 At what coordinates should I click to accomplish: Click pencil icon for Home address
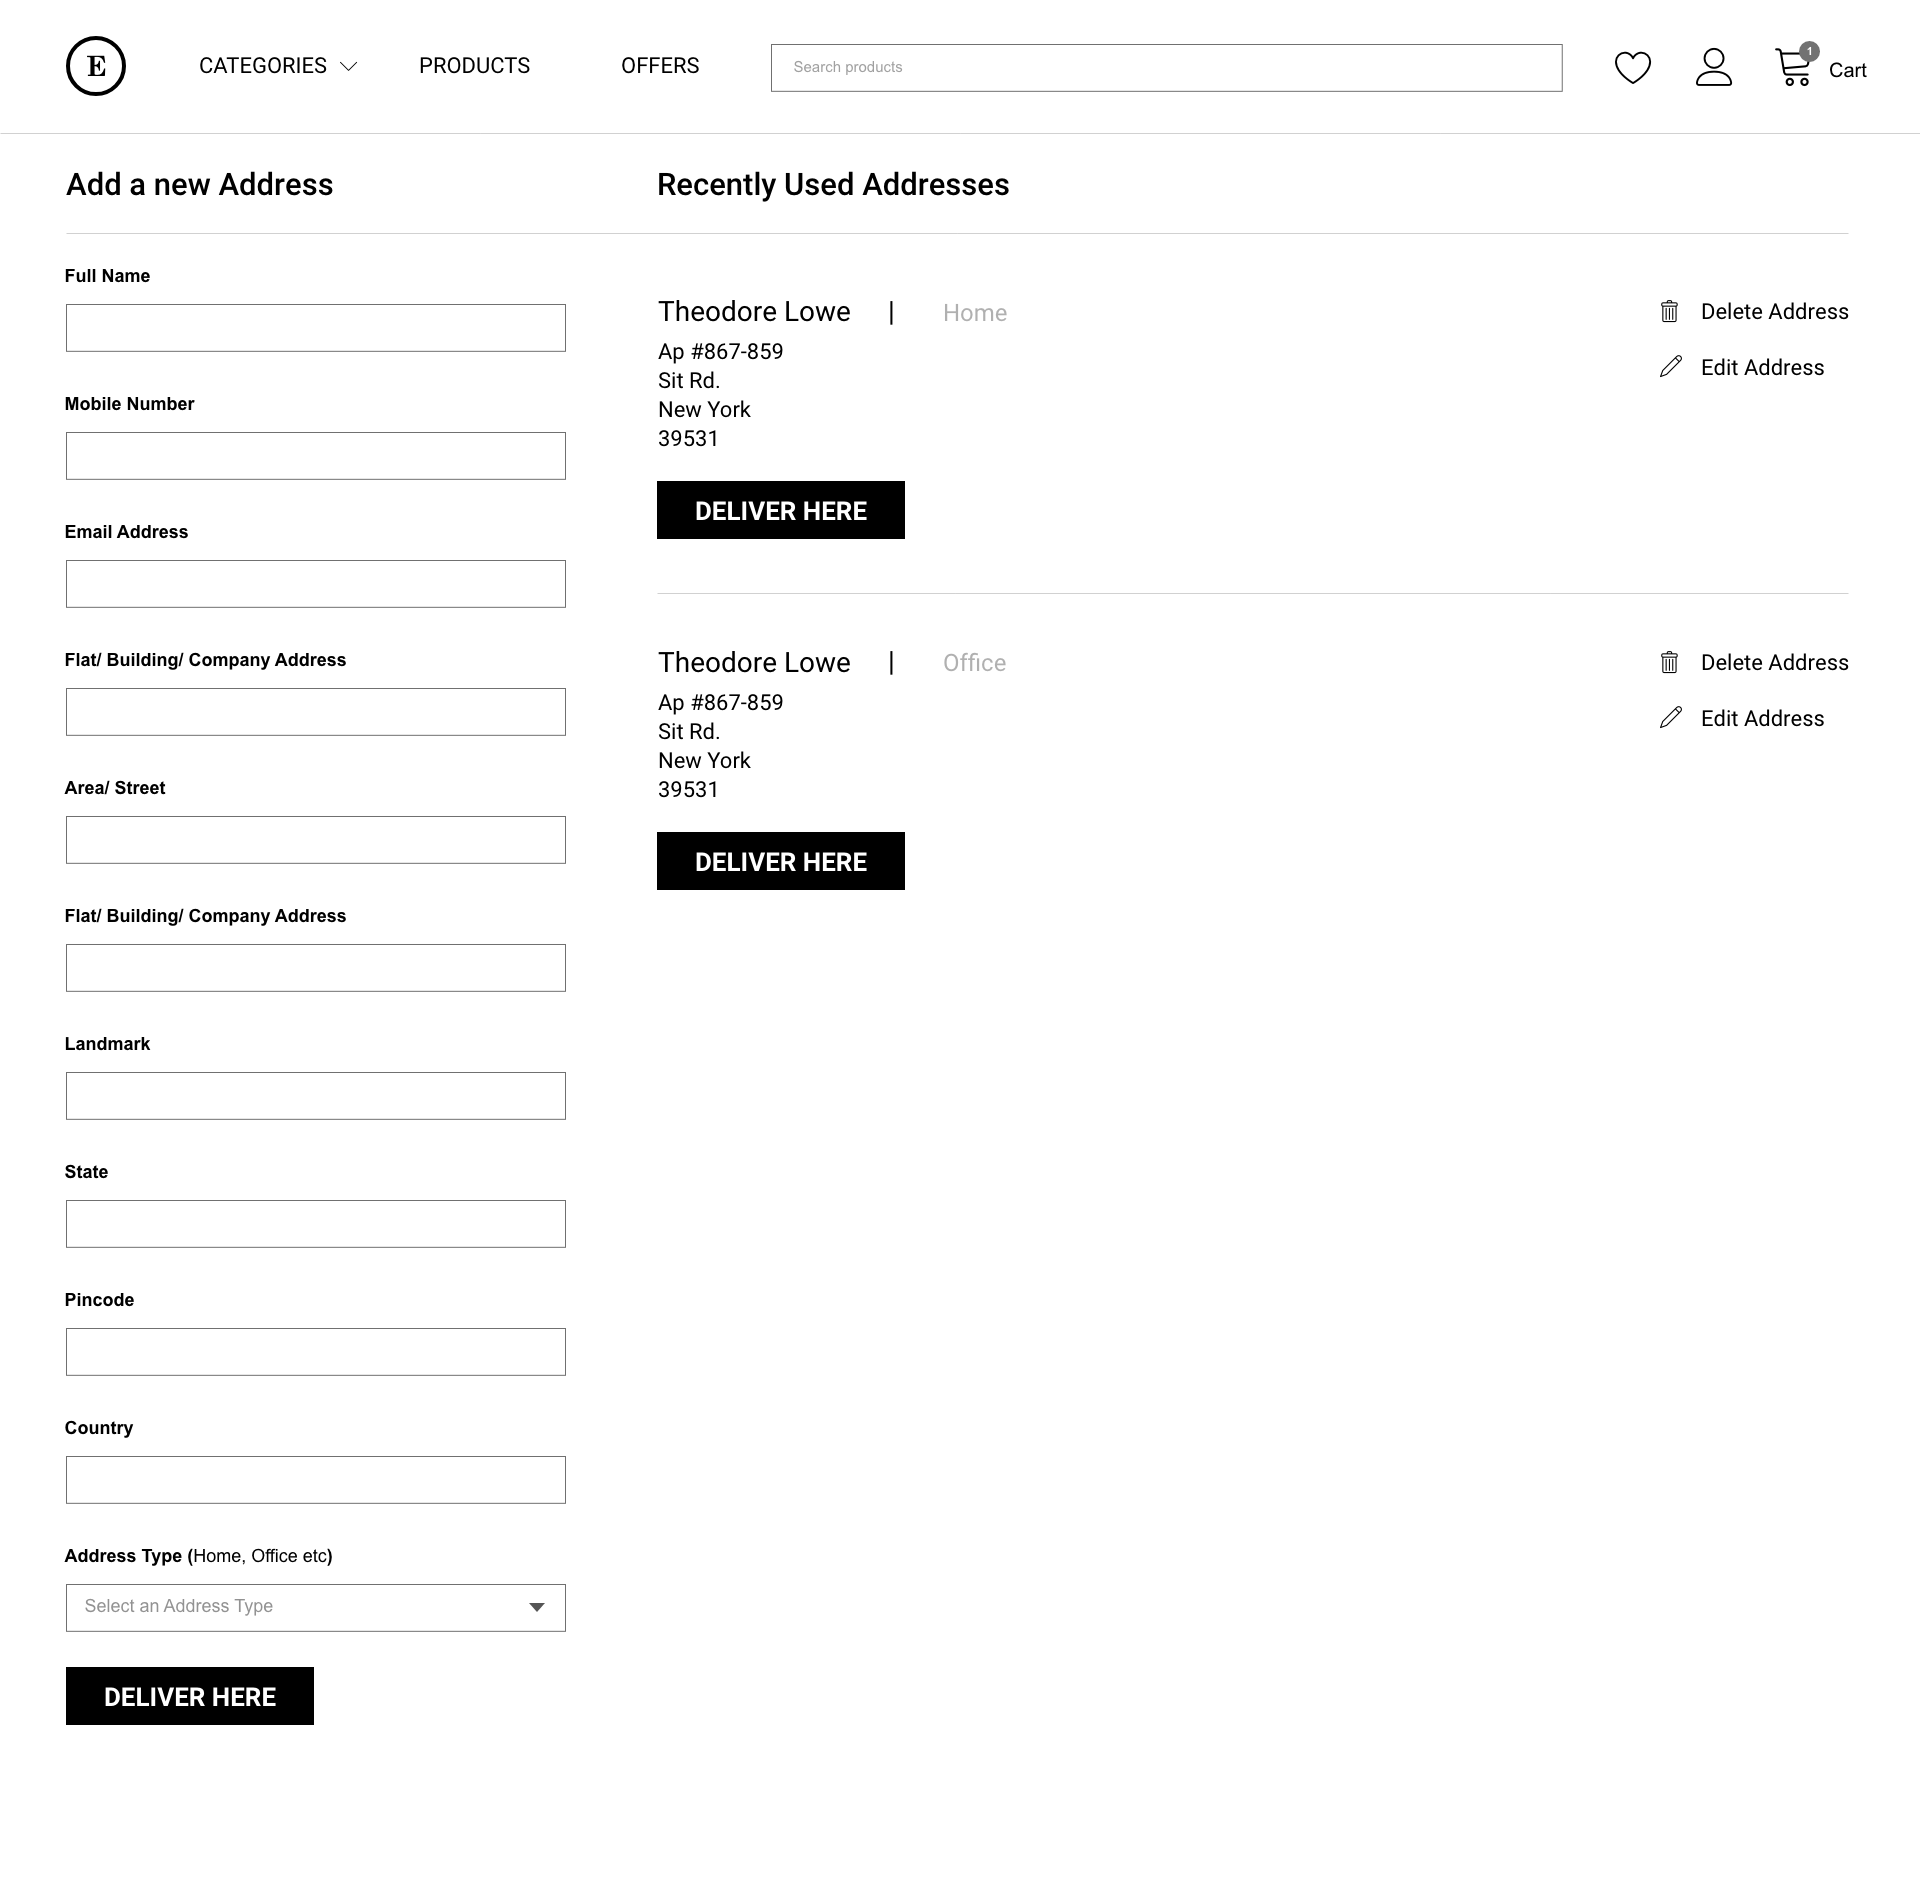[x=1670, y=367]
